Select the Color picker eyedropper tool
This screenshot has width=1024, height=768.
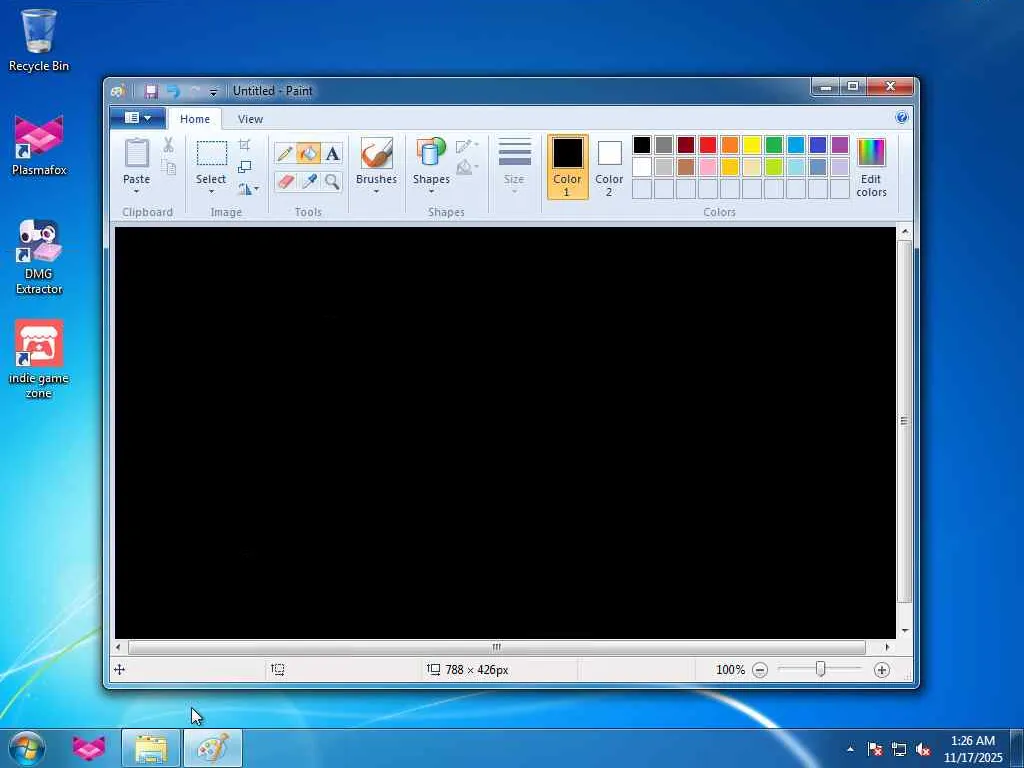pyautogui.click(x=308, y=181)
